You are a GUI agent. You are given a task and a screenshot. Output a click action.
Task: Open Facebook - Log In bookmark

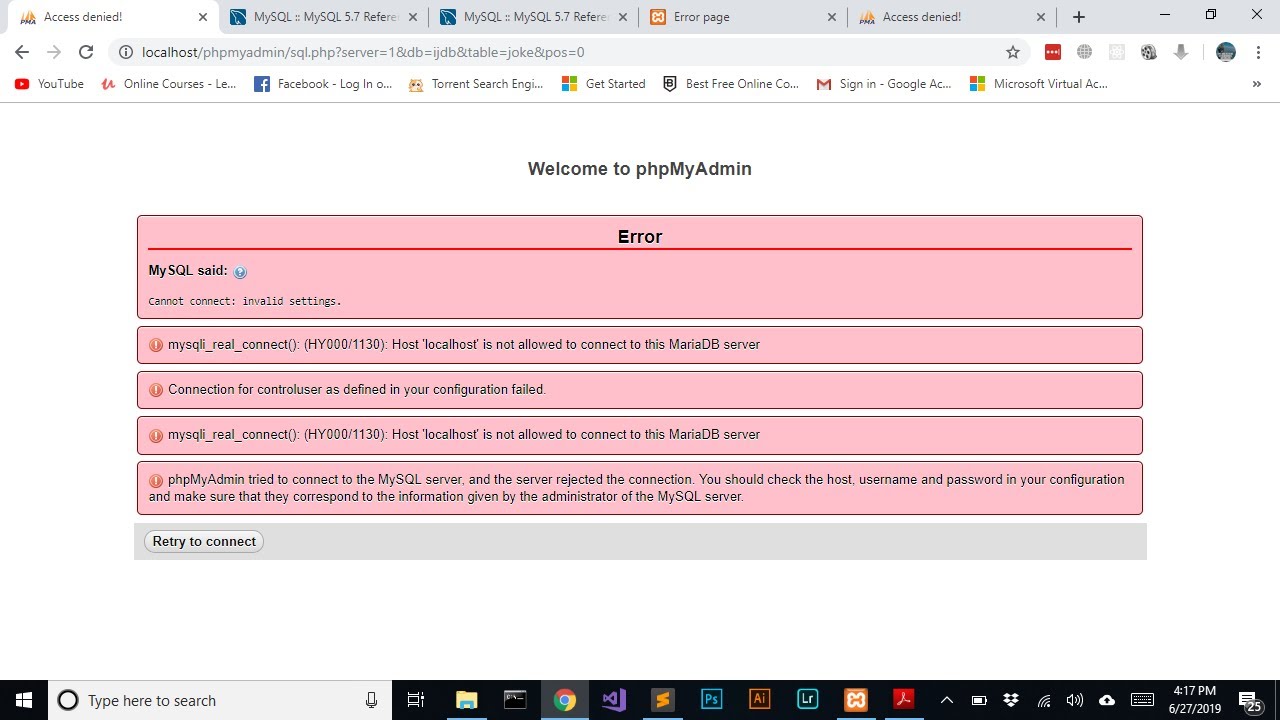(x=323, y=84)
